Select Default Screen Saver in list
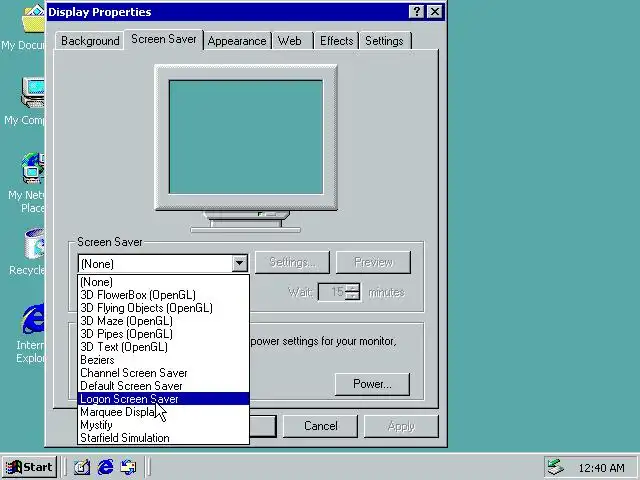 pos(163,386)
